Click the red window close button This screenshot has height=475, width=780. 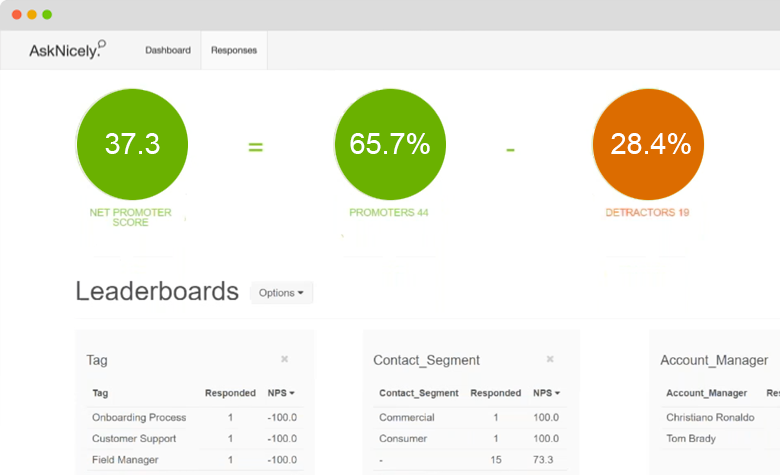point(16,15)
